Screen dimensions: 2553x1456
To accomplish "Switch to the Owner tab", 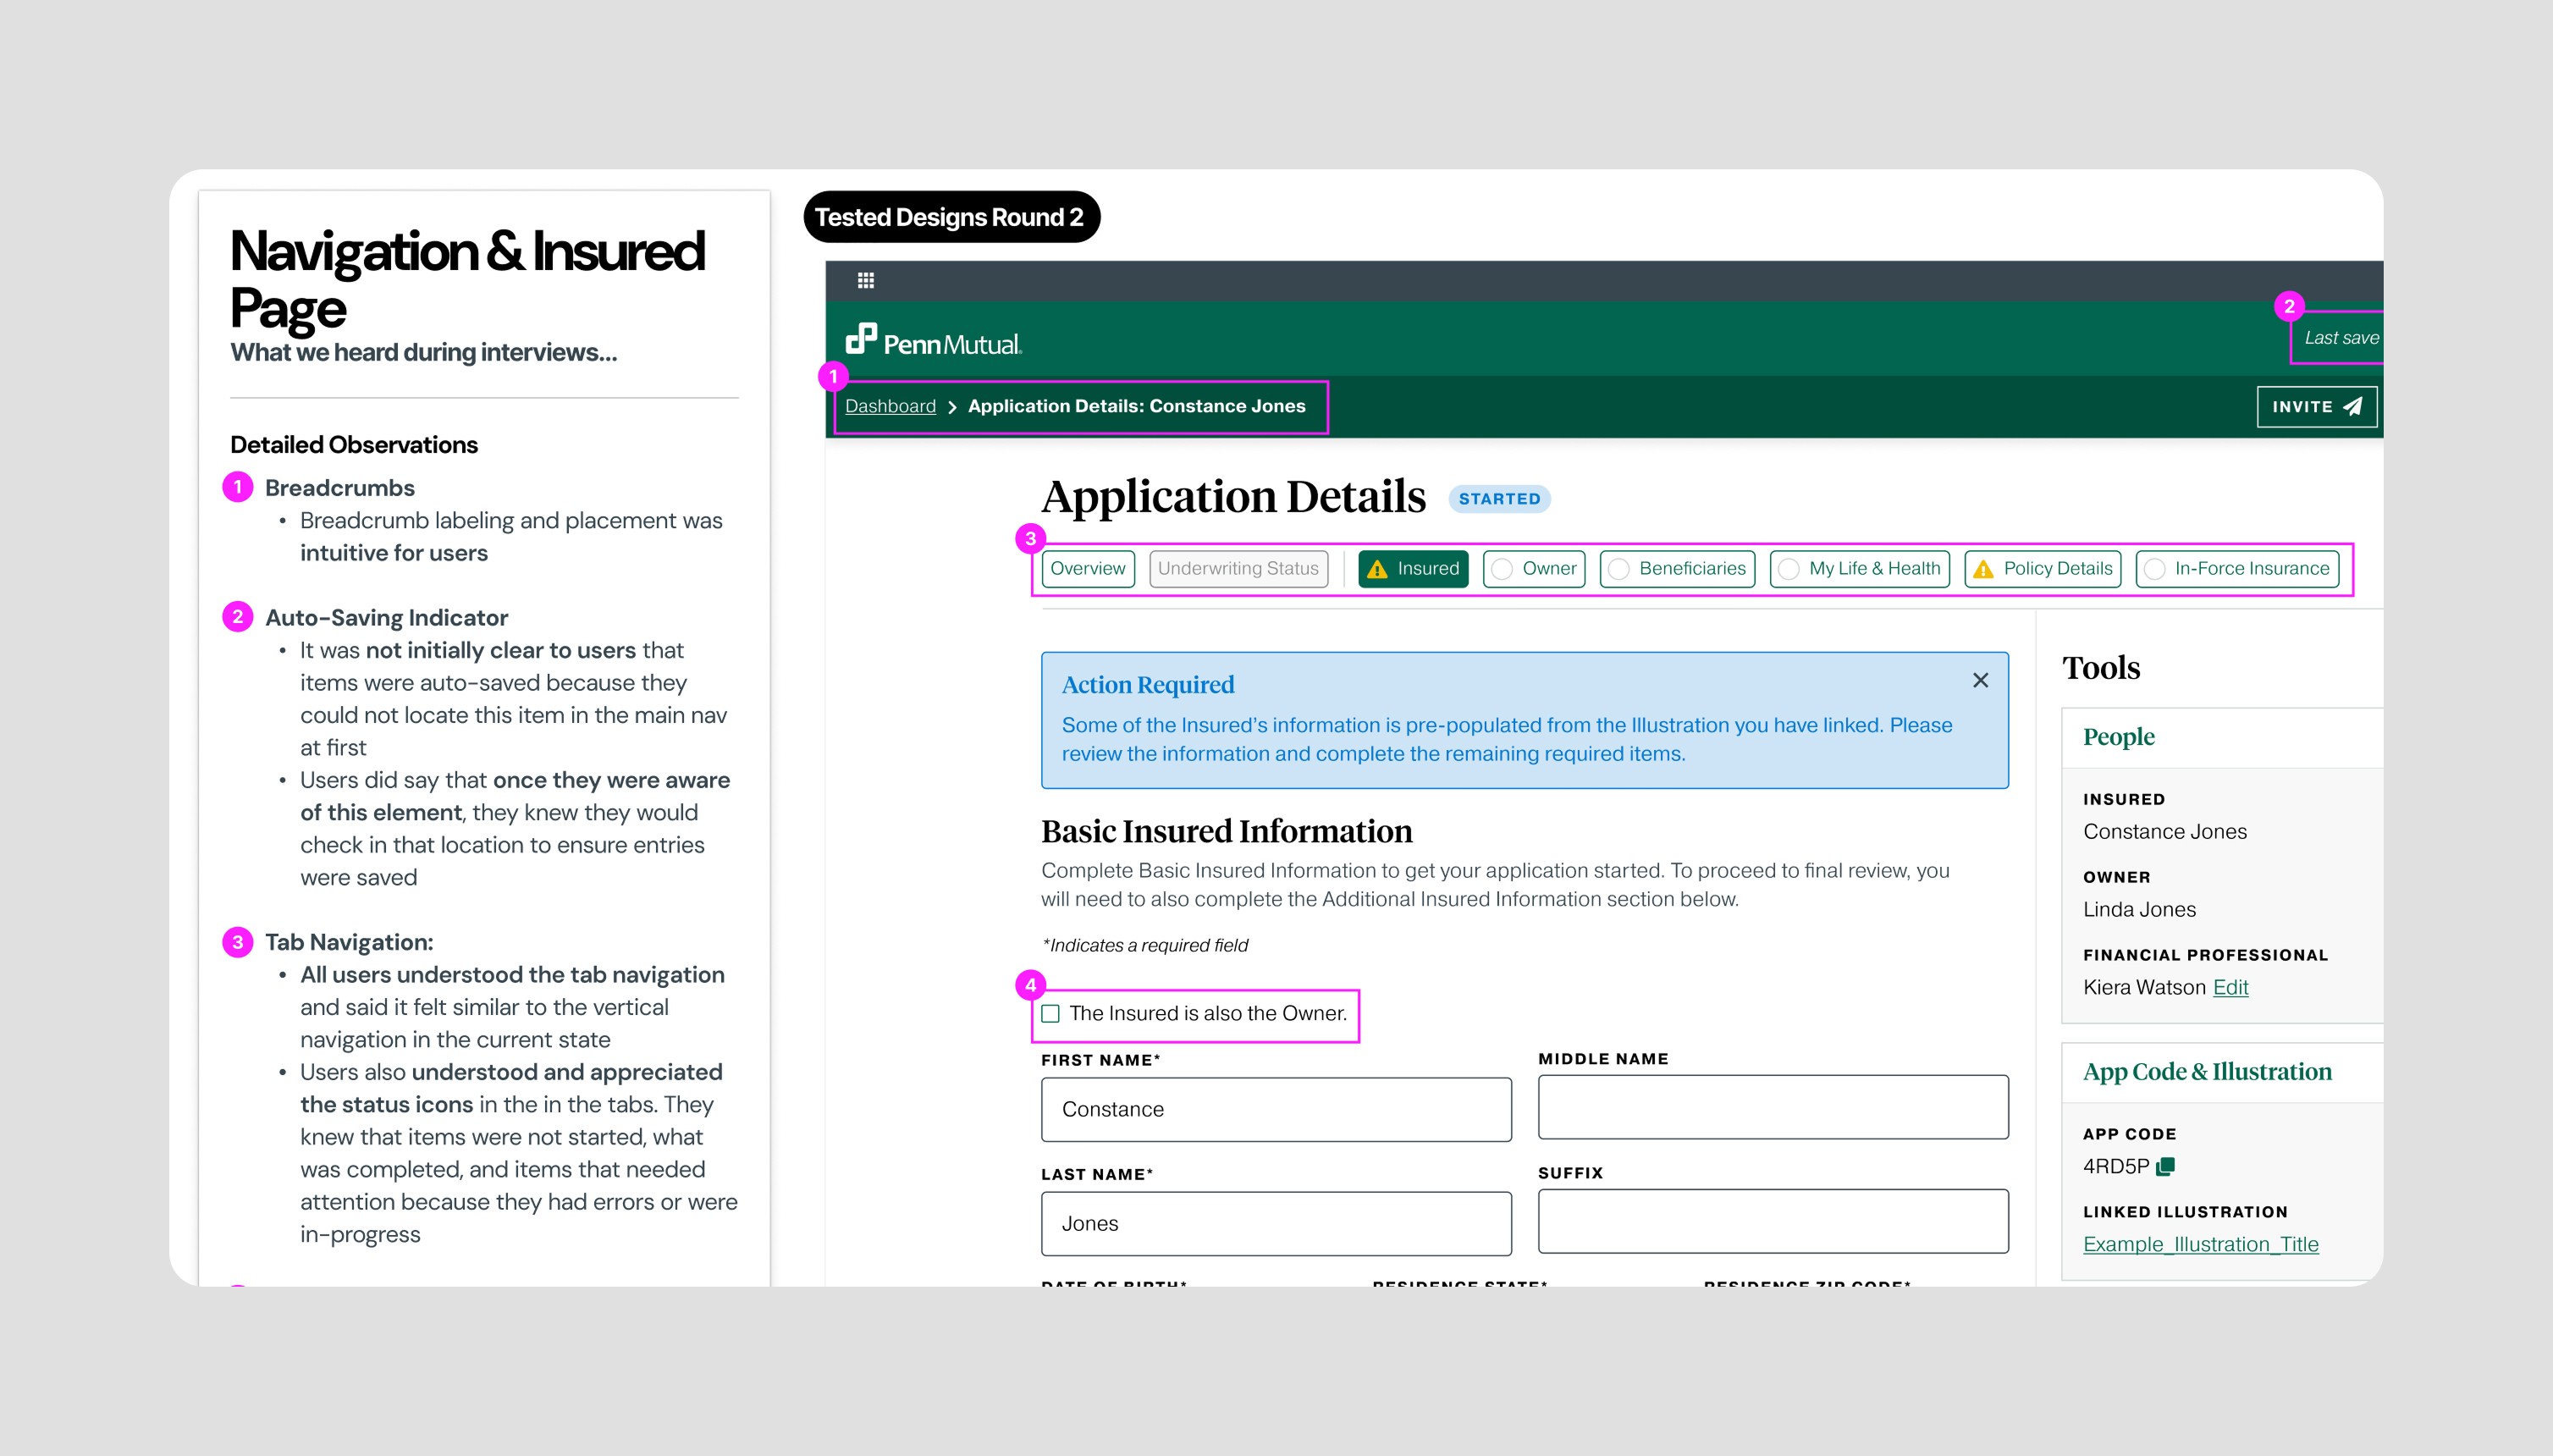I will point(1534,569).
